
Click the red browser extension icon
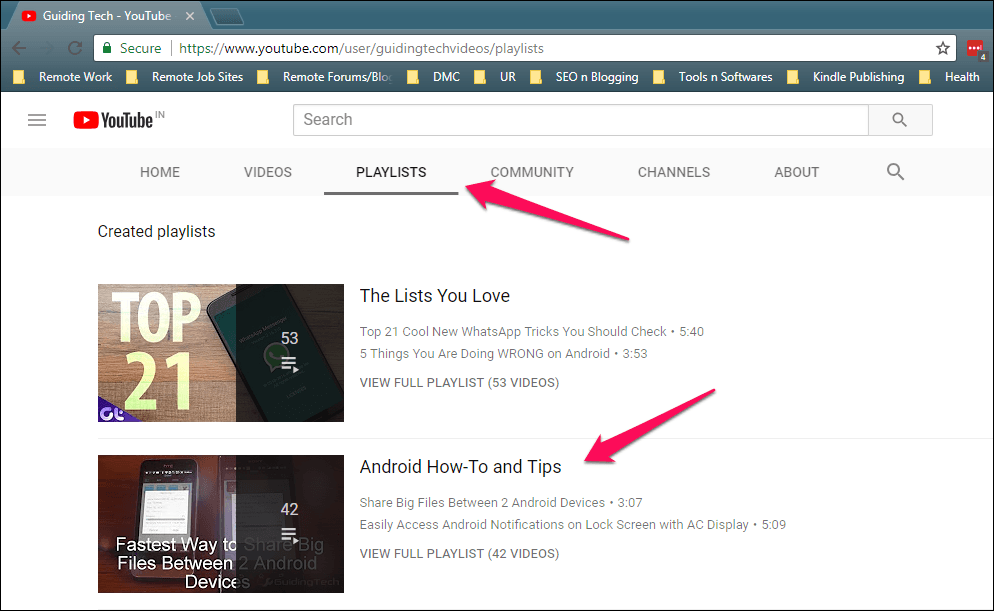(974, 48)
